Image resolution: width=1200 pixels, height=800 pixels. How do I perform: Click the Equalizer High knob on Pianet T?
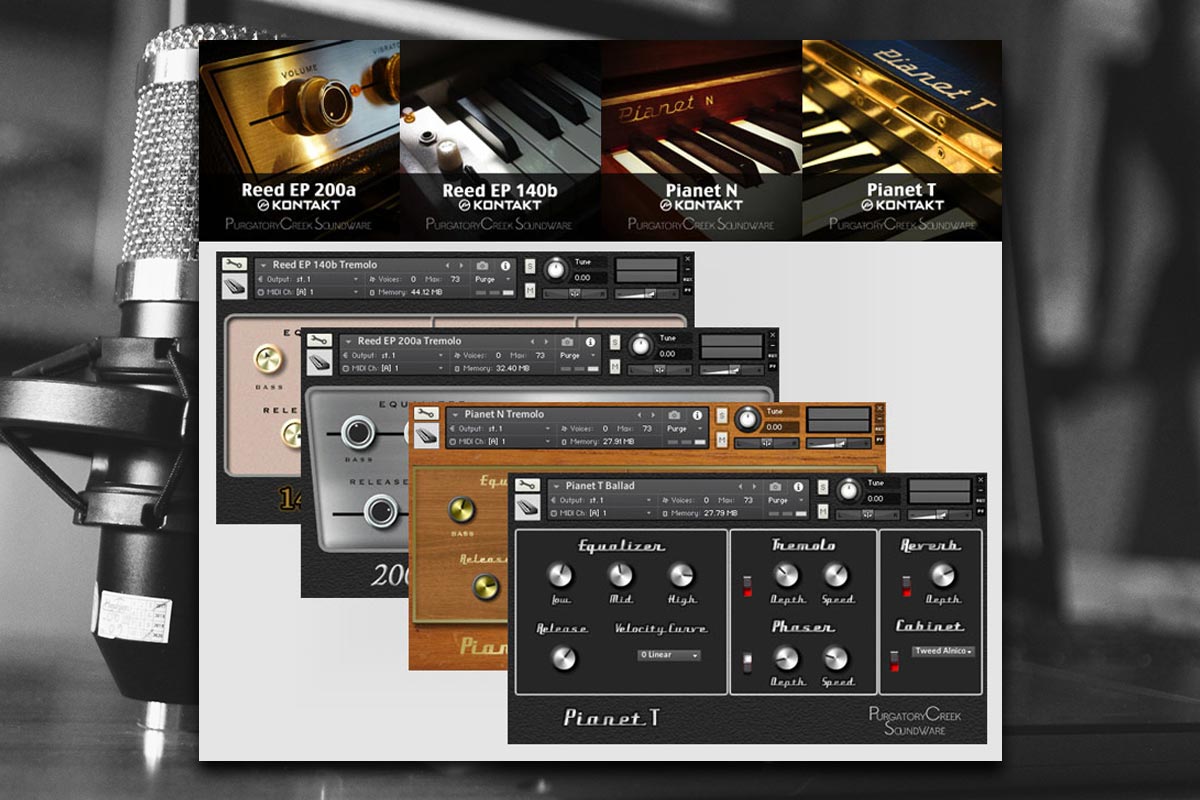(x=681, y=575)
